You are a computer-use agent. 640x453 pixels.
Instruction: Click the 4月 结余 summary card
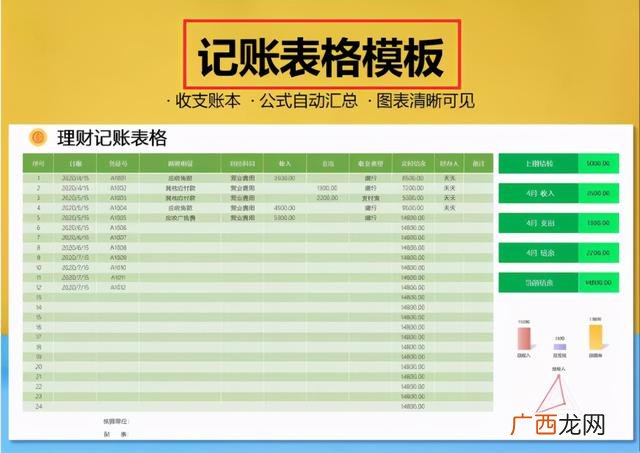[x=559, y=253]
